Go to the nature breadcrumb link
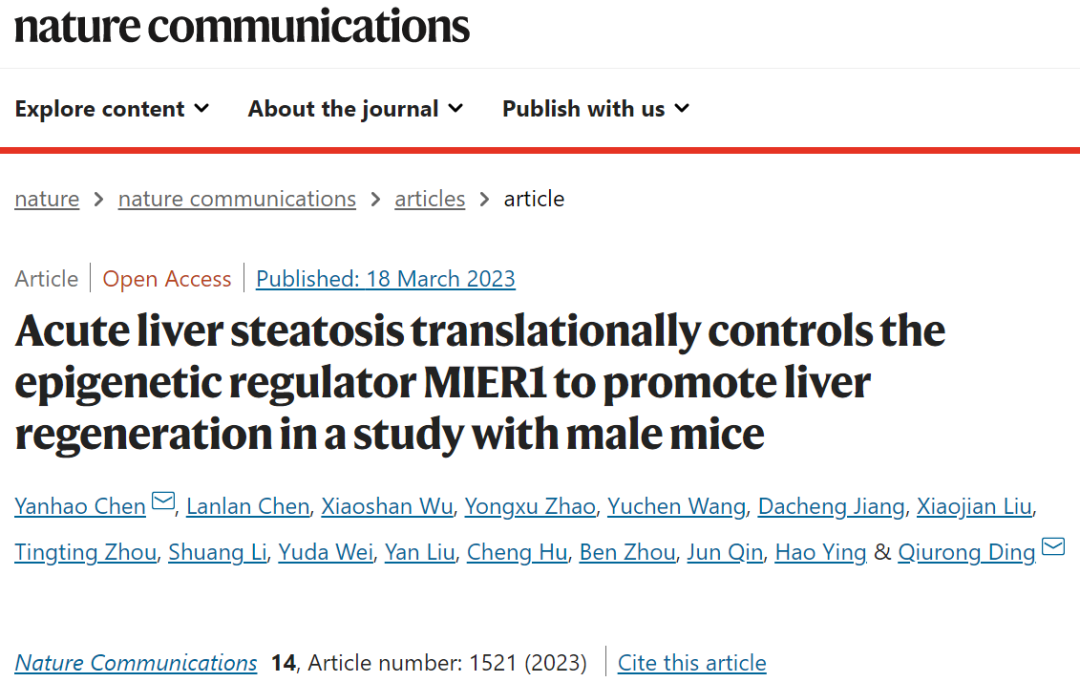This screenshot has width=1080, height=682. pyautogui.click(x=47, y=199)
